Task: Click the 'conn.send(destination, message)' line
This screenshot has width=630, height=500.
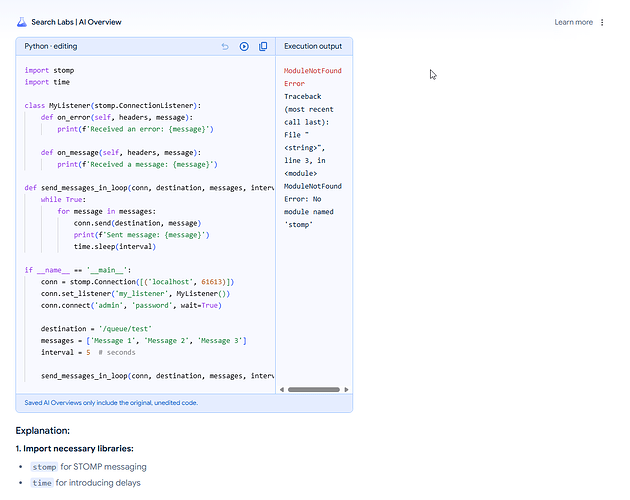Action: tap(137, 223)
